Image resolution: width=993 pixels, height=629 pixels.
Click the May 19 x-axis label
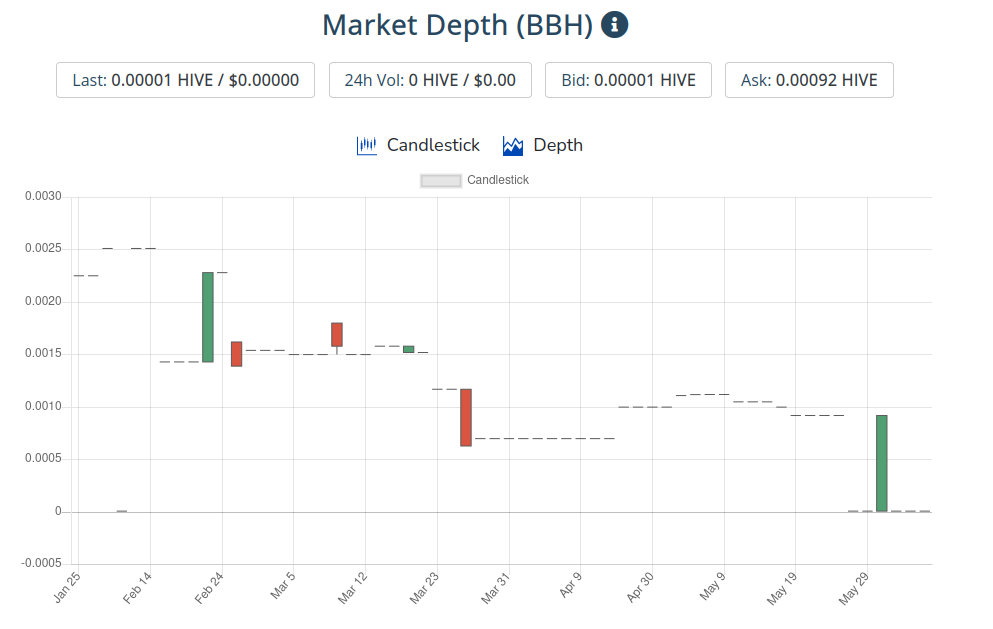pos(782,588)
